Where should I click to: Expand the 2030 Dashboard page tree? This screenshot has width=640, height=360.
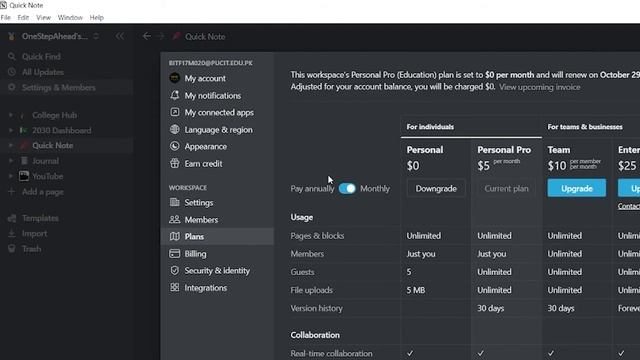(x=11, y=130)
